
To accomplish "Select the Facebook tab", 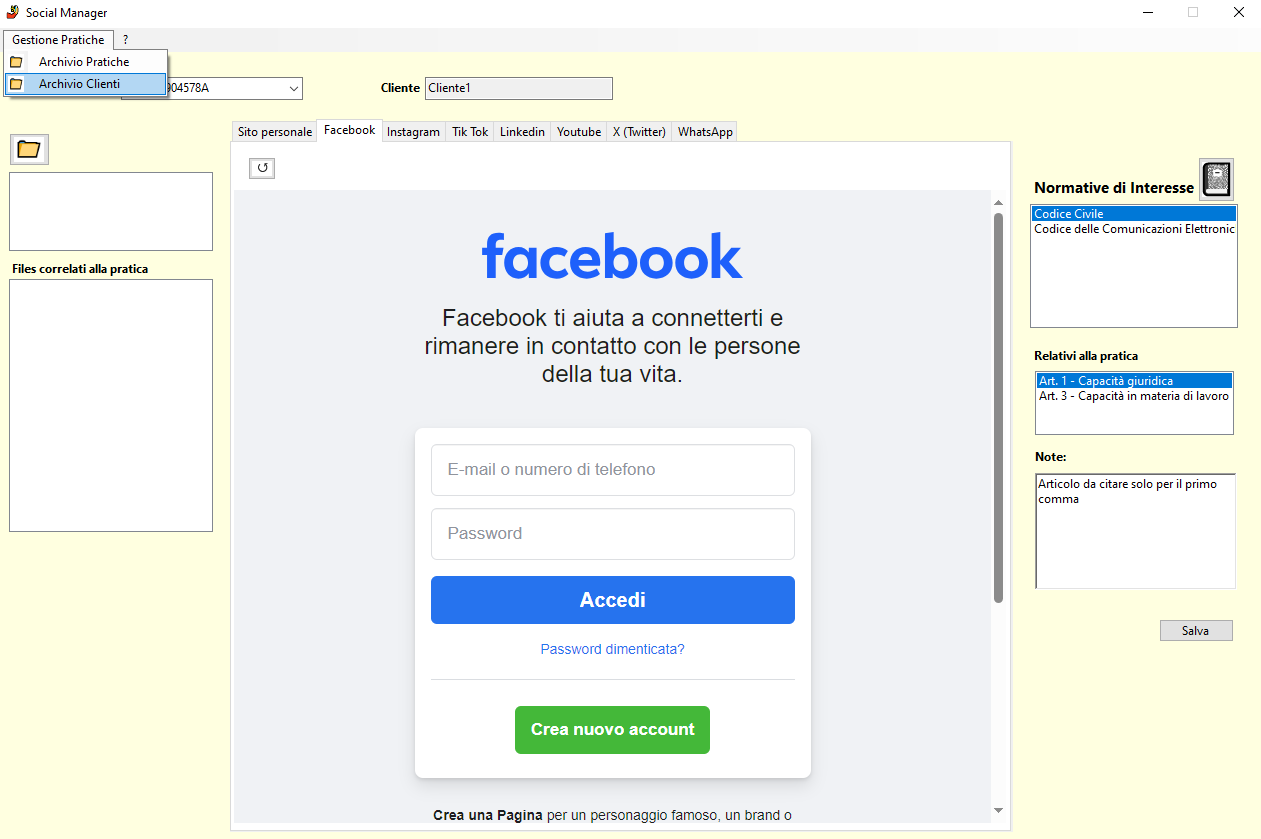I will (350, 130).
